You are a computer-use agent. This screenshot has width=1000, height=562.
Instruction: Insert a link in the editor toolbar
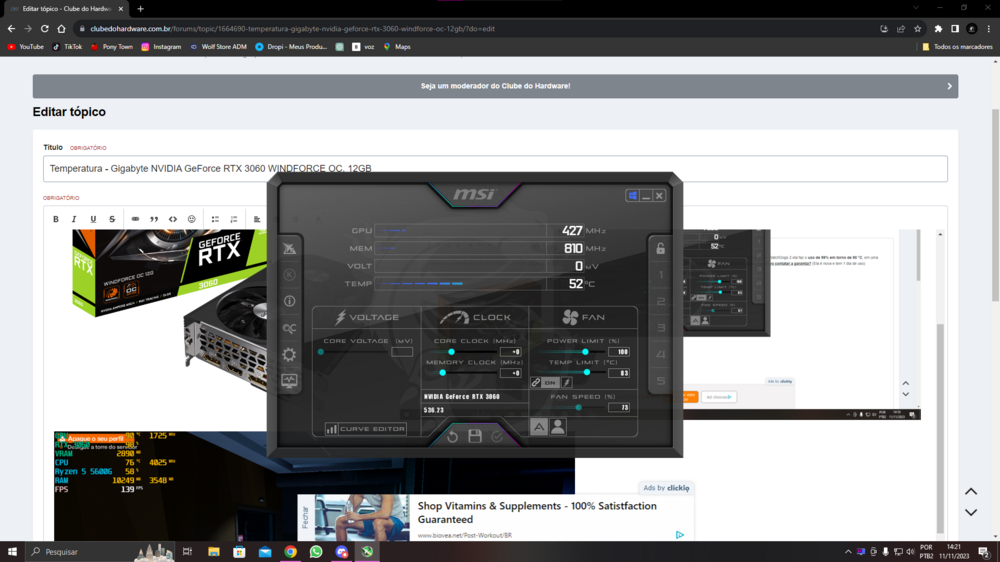click(135, 219)
